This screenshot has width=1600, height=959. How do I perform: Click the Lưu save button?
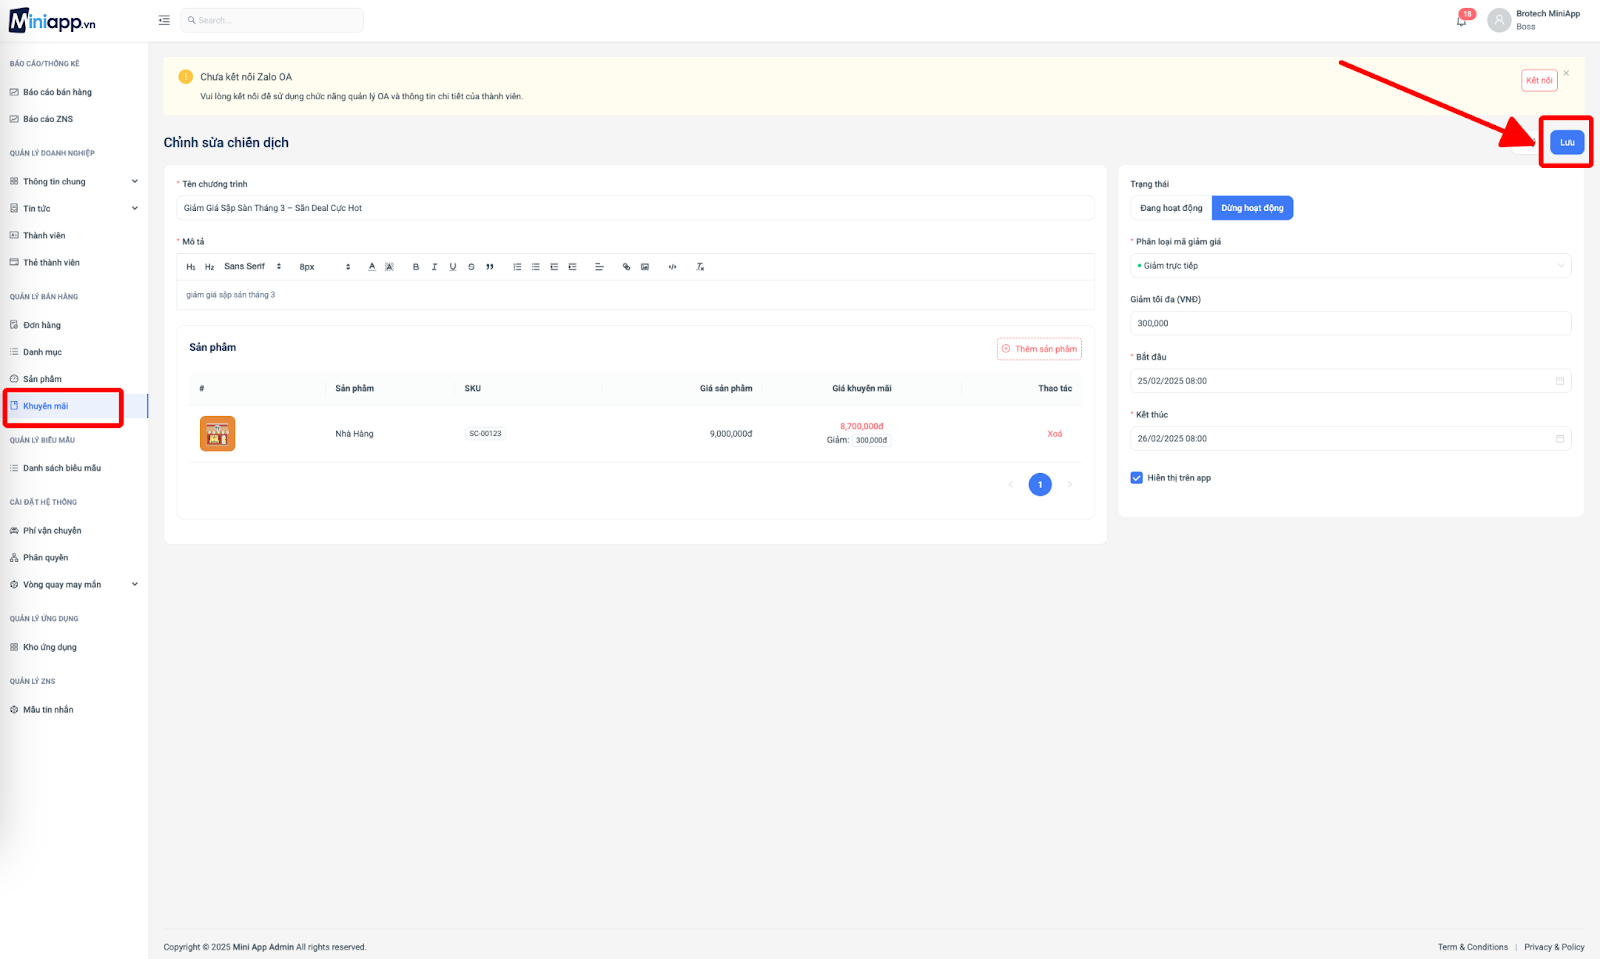pos(1567,142)
